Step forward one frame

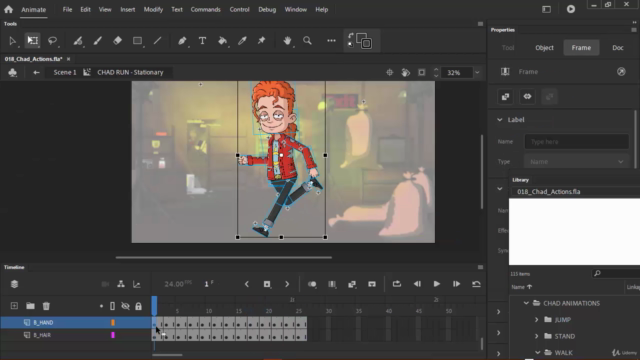click(x=456, y=284)
